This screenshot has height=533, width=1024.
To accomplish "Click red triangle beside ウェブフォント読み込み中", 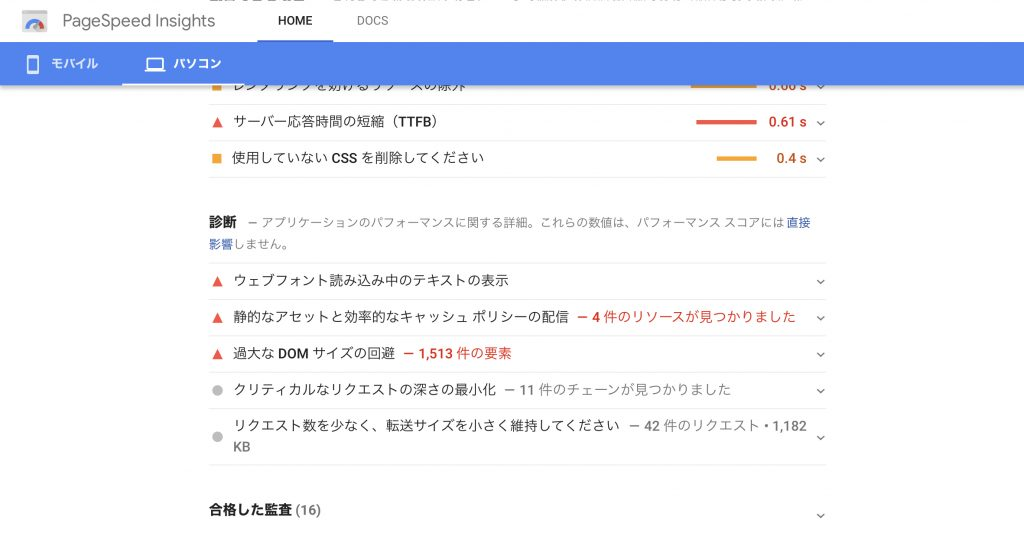I will [x=217, y=282].
